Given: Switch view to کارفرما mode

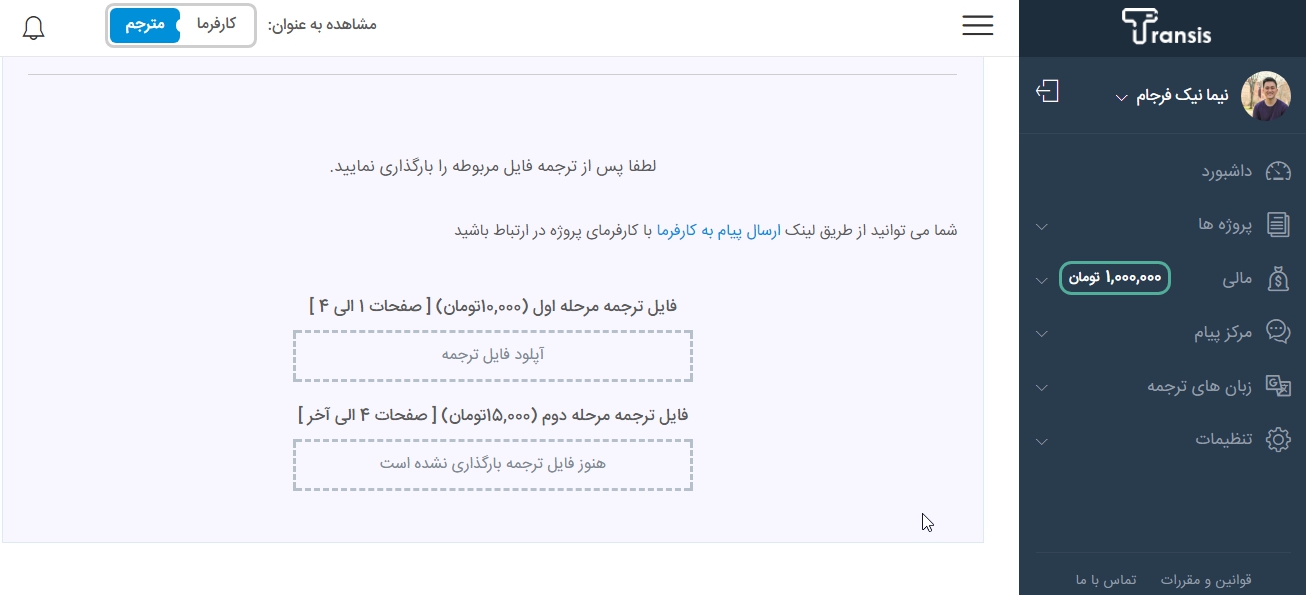Looking at the screenshot, I should pyautogui.click(x=216, y=24).
